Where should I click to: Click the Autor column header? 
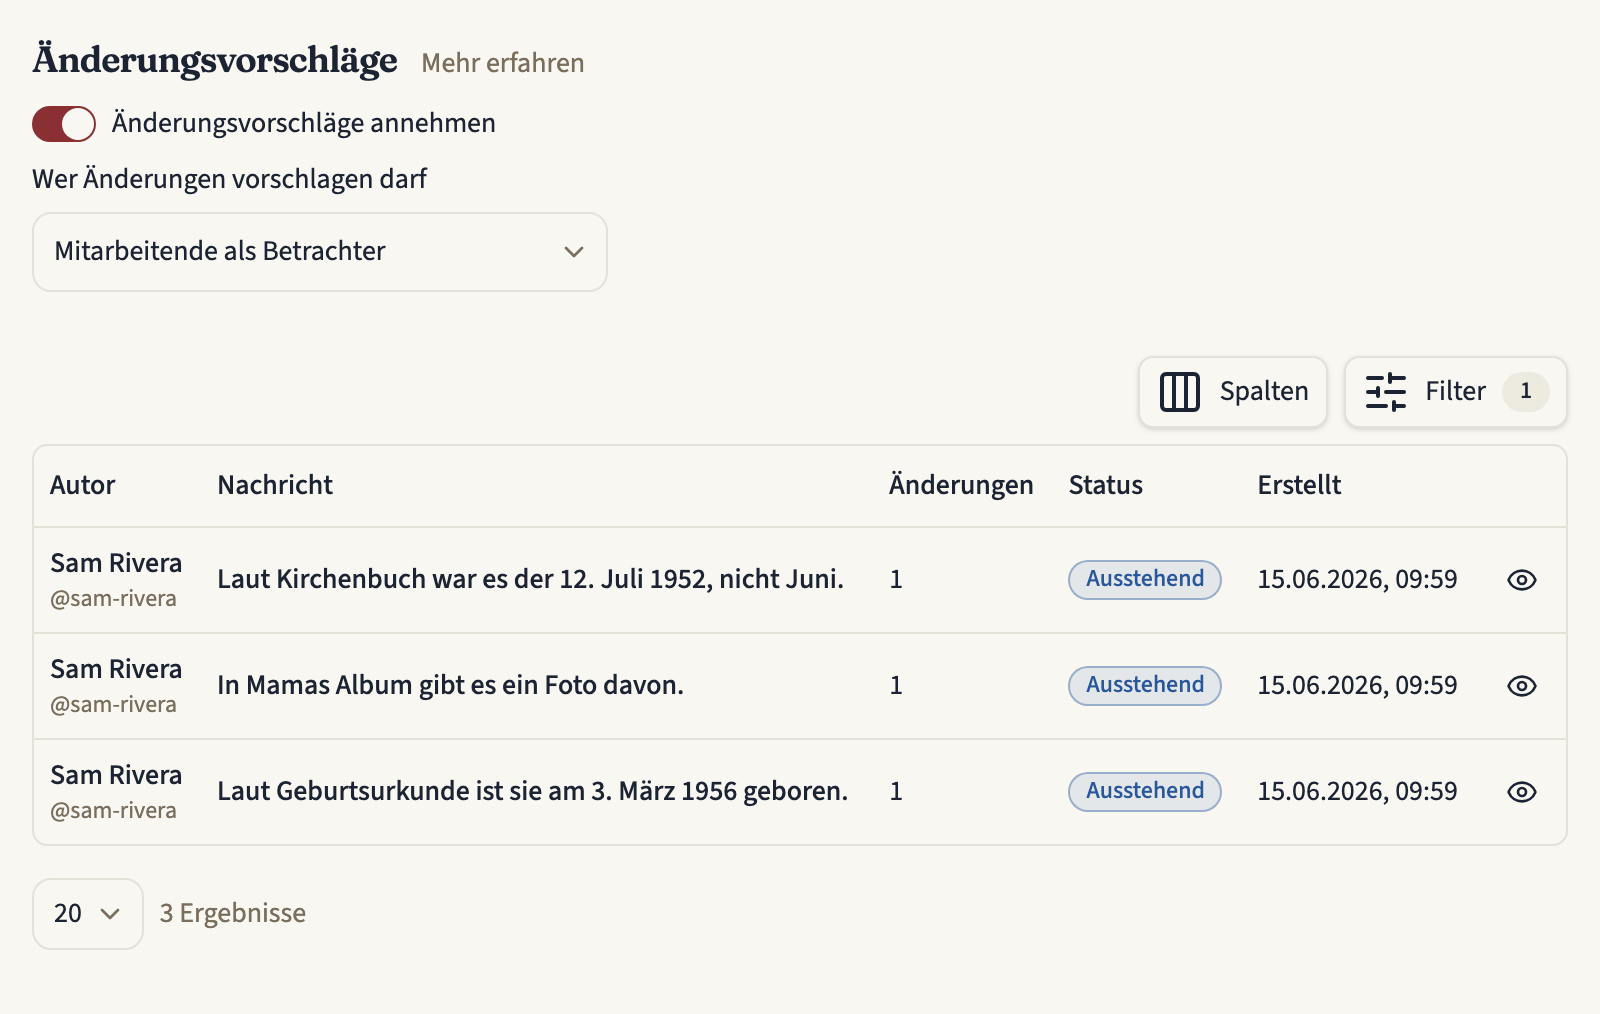coord(83,485)
